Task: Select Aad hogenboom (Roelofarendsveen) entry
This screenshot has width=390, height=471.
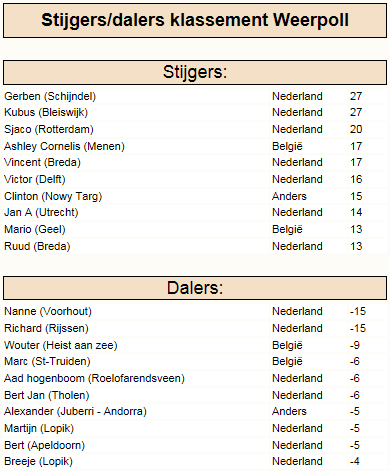Action: [x=94, y=378]
